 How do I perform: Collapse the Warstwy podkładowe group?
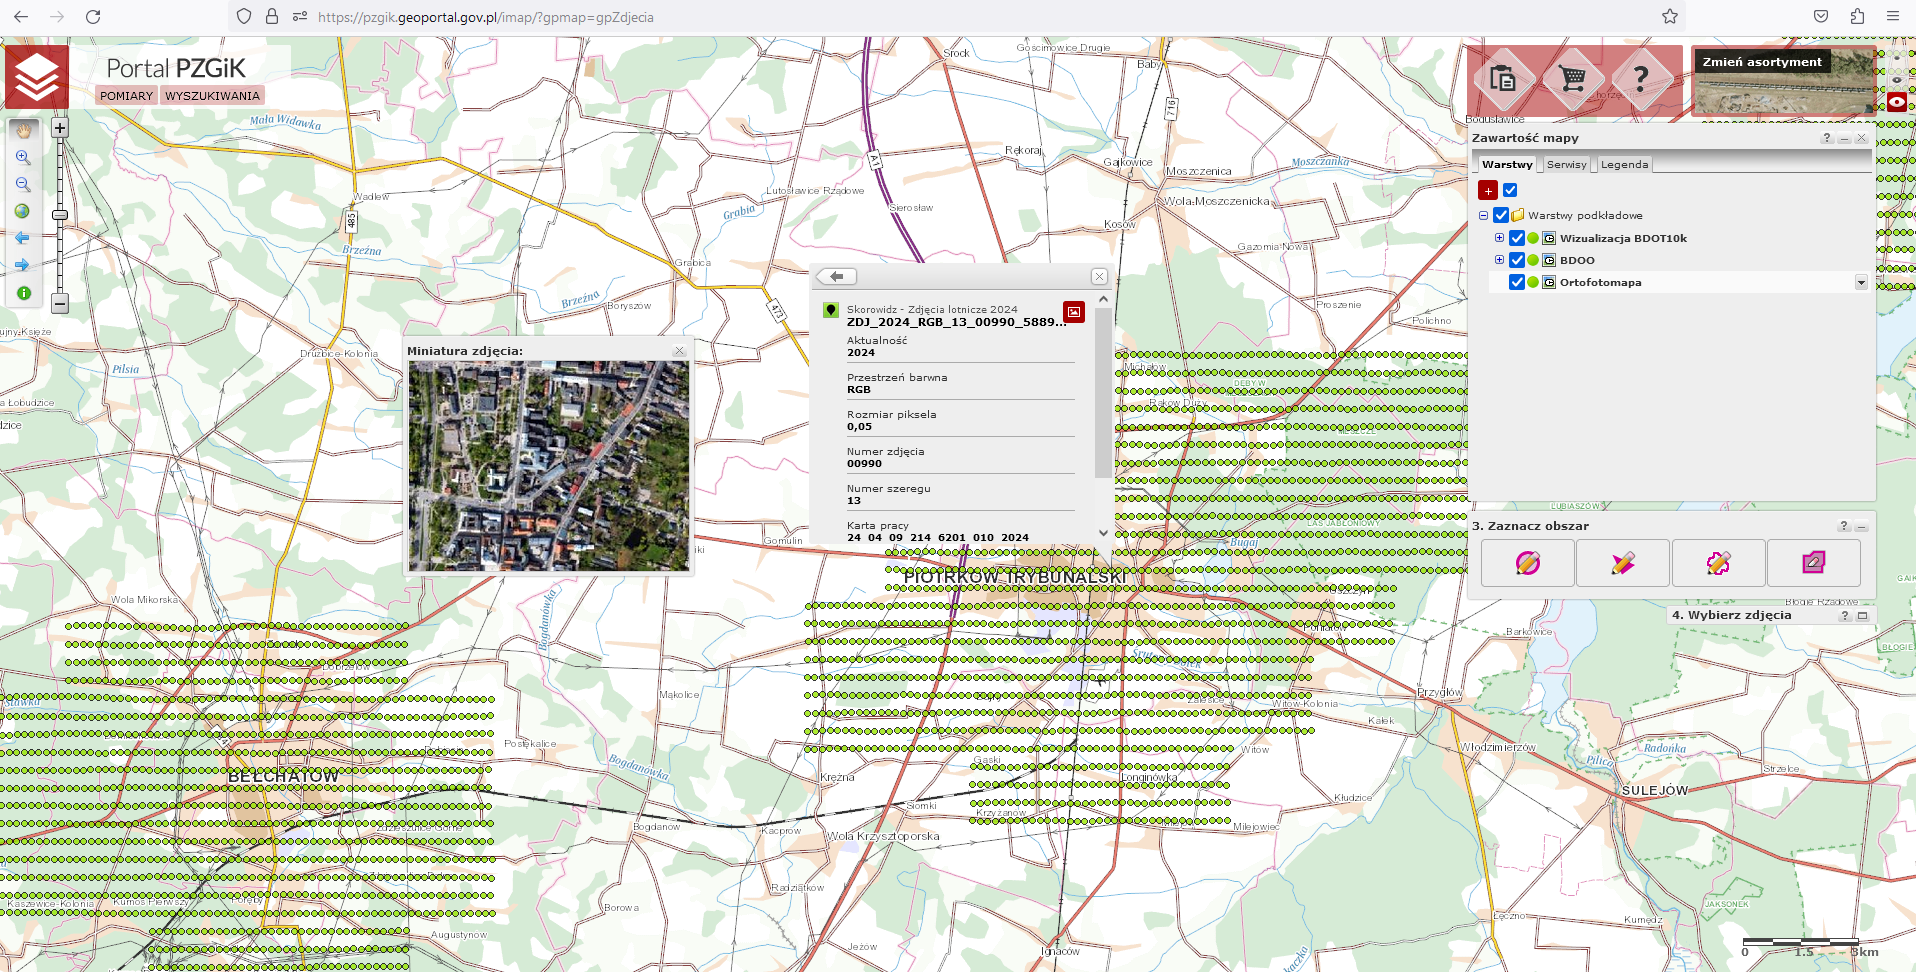[1483, 215]
